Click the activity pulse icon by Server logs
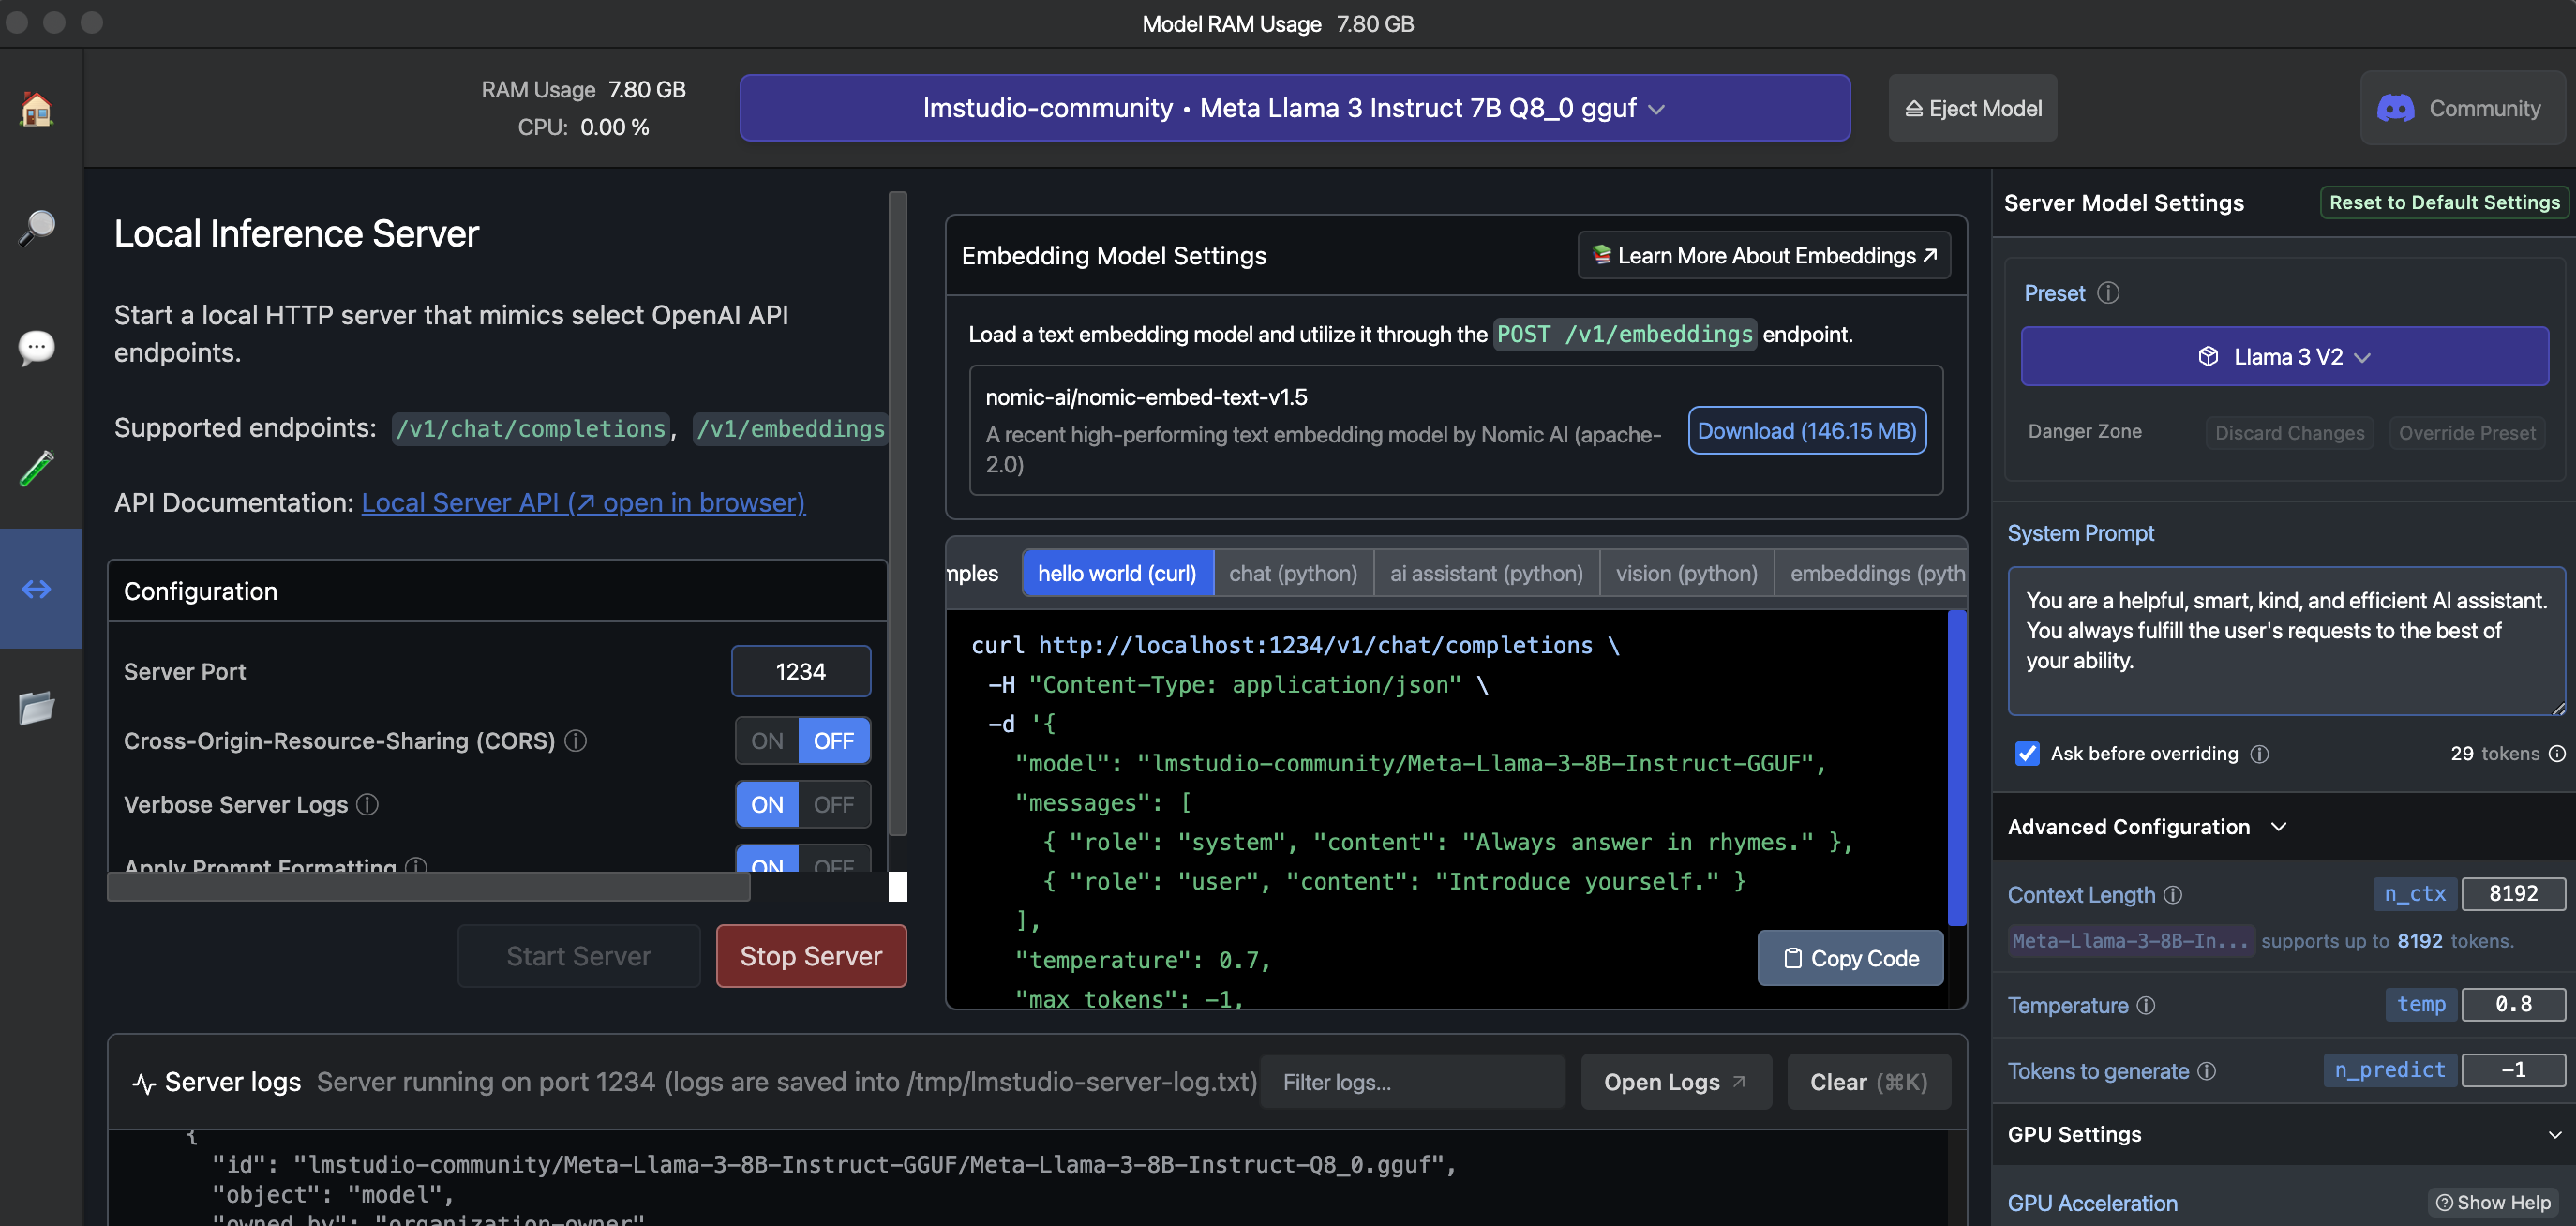 click(144, 1083)
